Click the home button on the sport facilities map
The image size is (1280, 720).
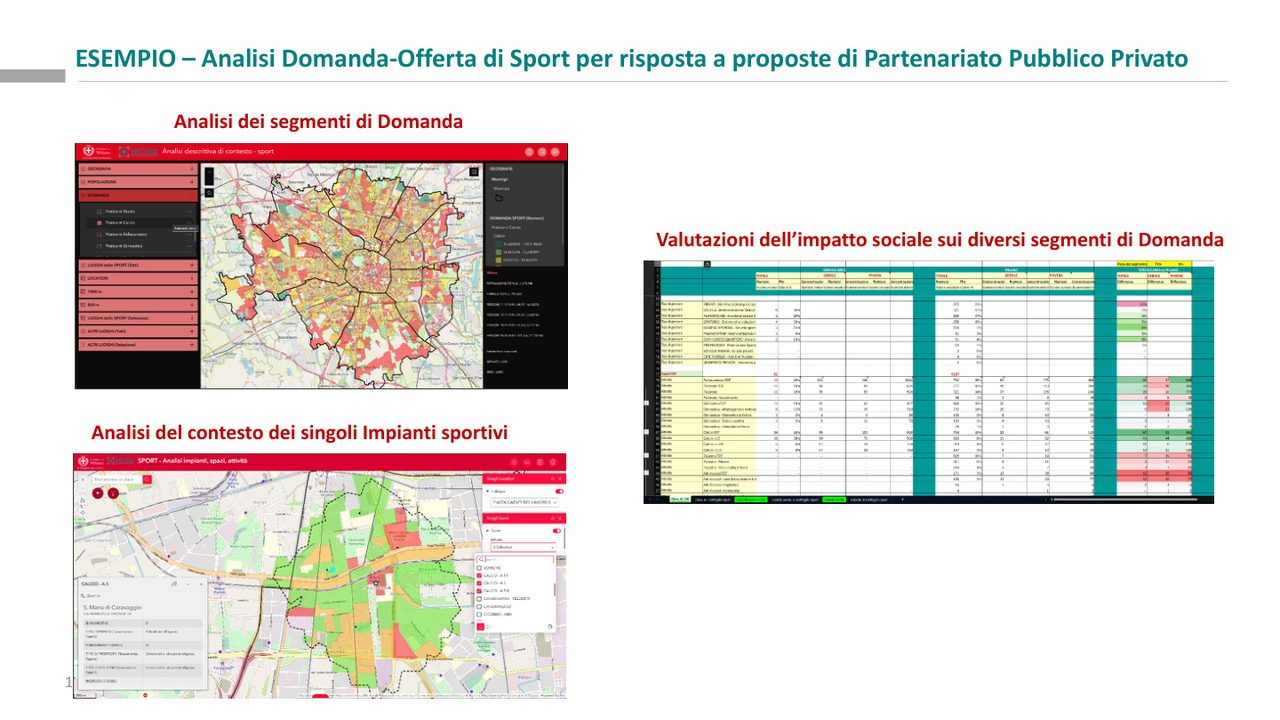pyautogui.click(x=83, y=500)
